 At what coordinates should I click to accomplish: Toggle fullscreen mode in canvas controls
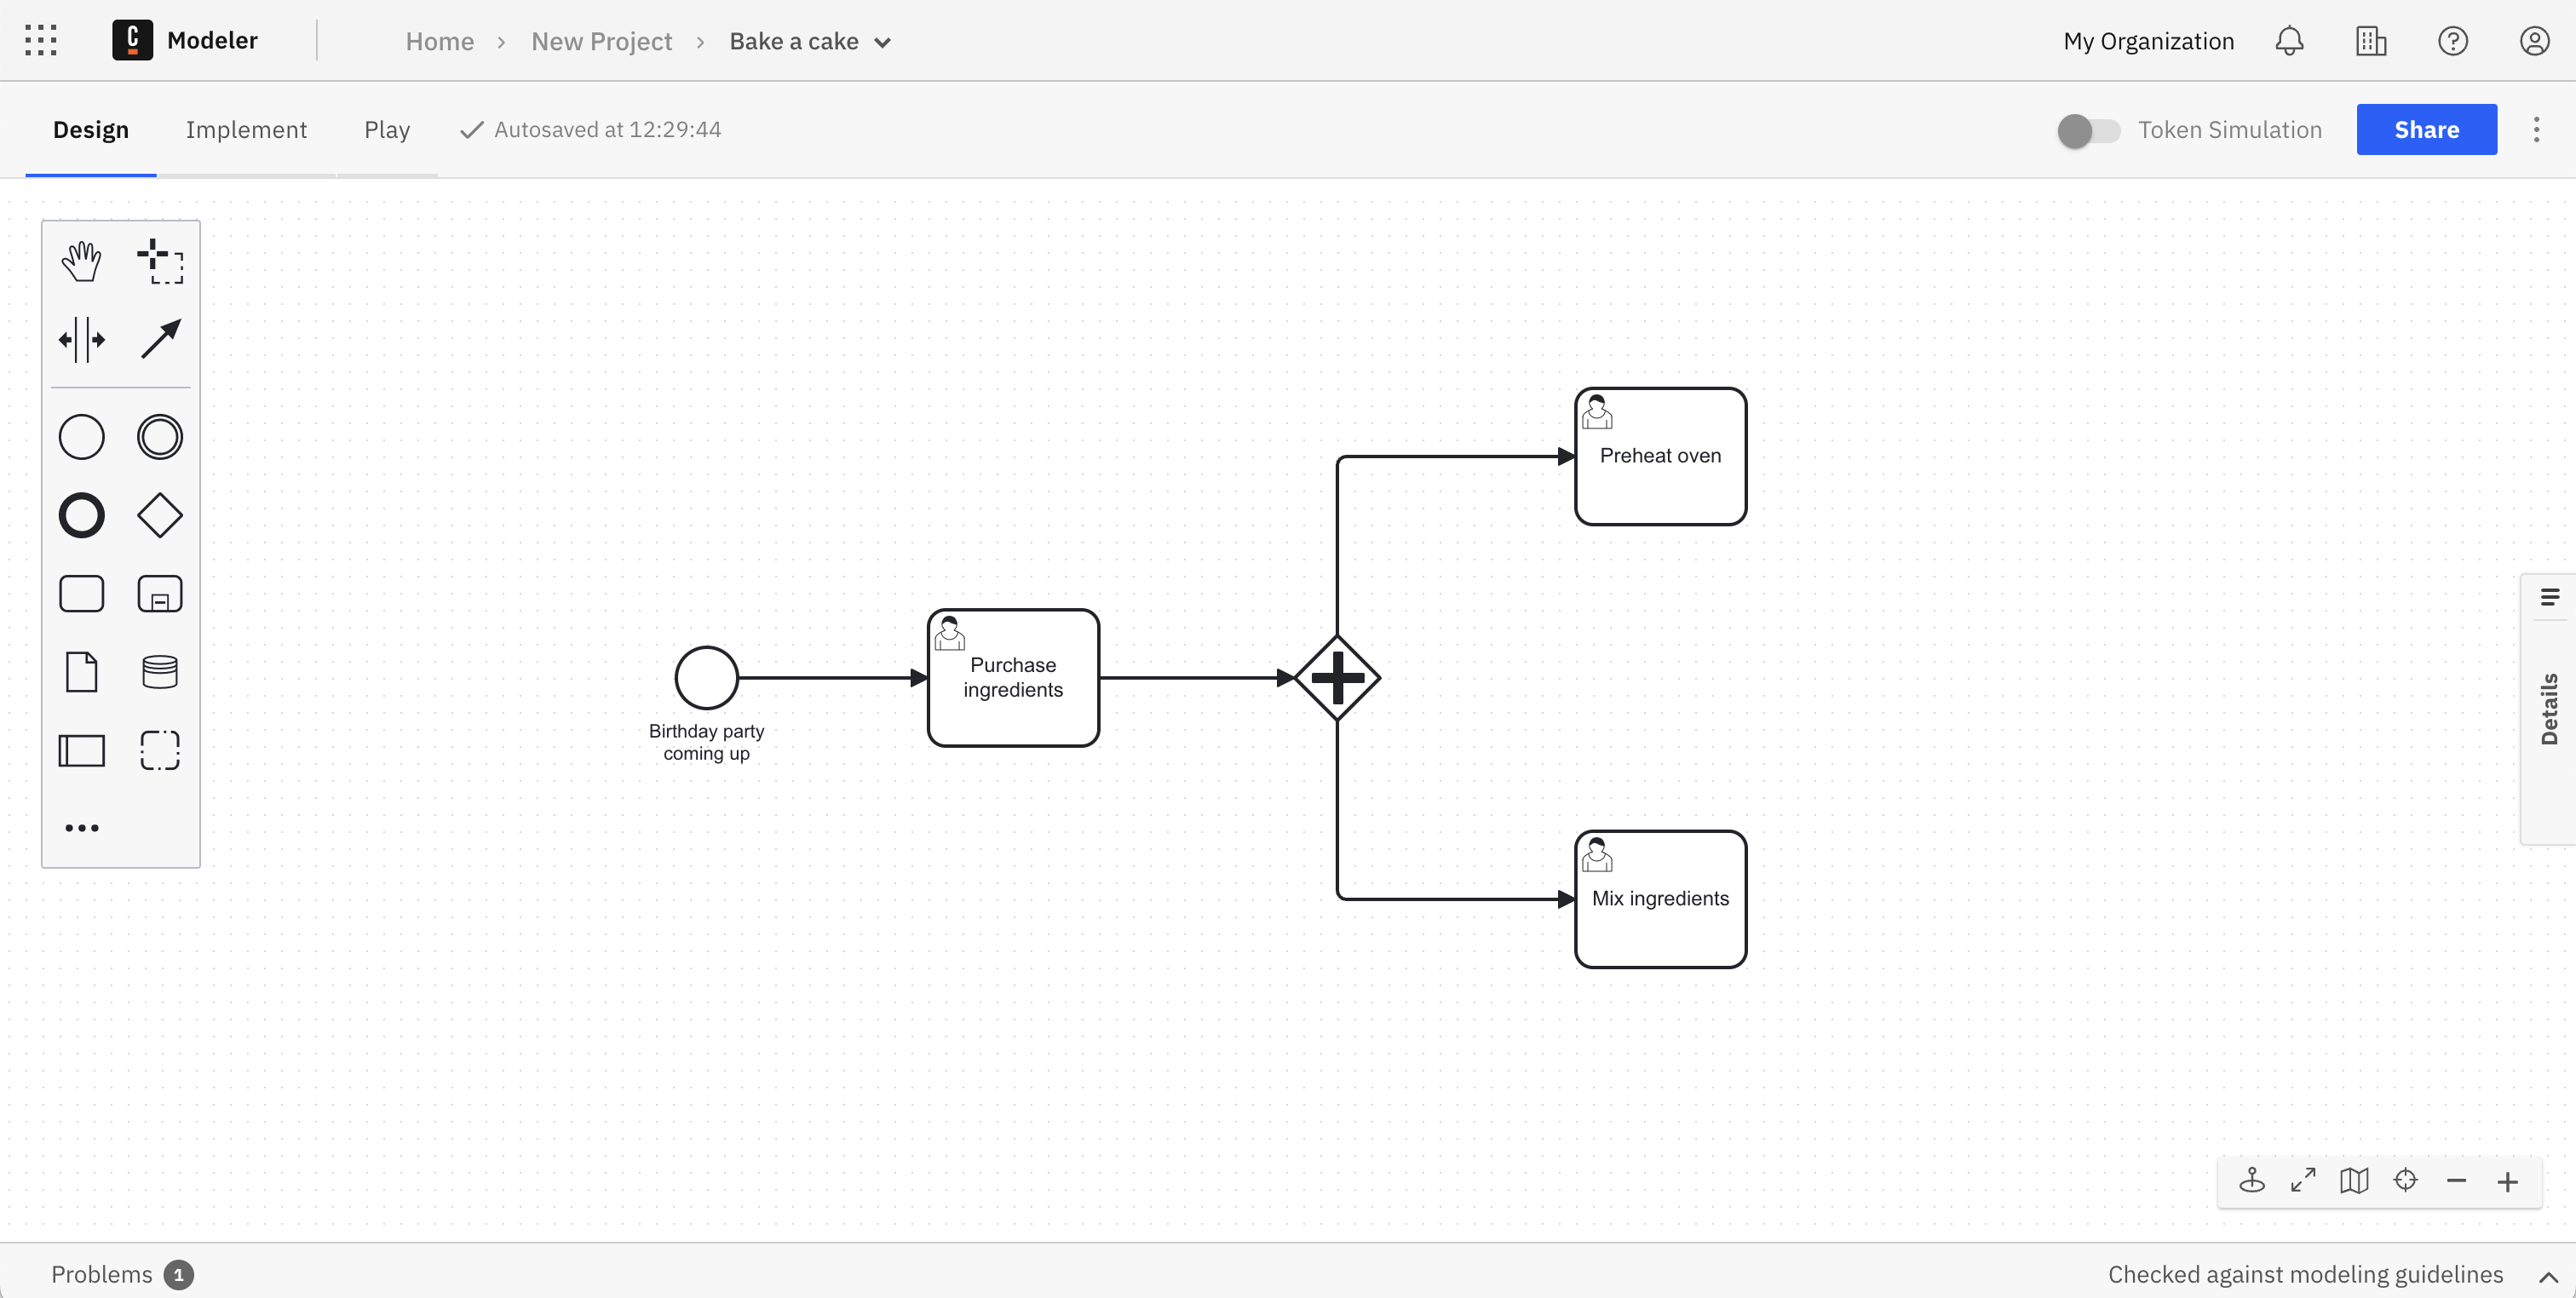[2302, 1181]
